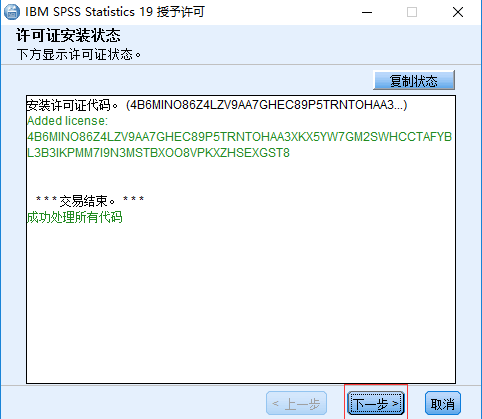Image resolution: width=482 pixels, height=419 pixels.
Task: Click the green 成功处理所有代码 message
Action: coord(75,217)
